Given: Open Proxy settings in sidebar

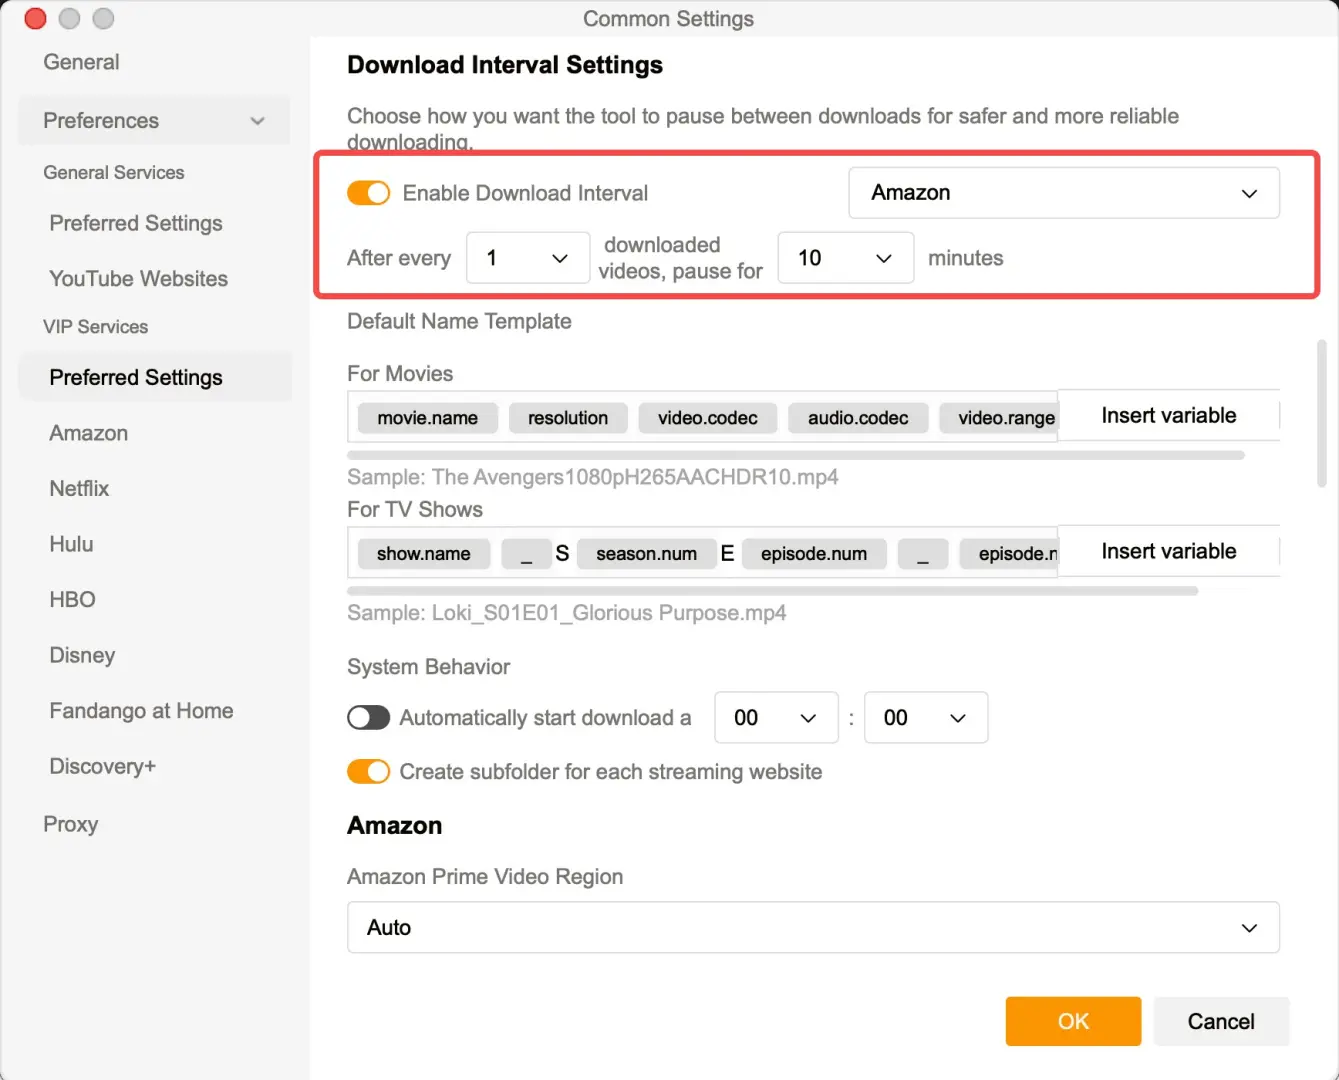Looking at the screenshot, I should coord(71,824).
